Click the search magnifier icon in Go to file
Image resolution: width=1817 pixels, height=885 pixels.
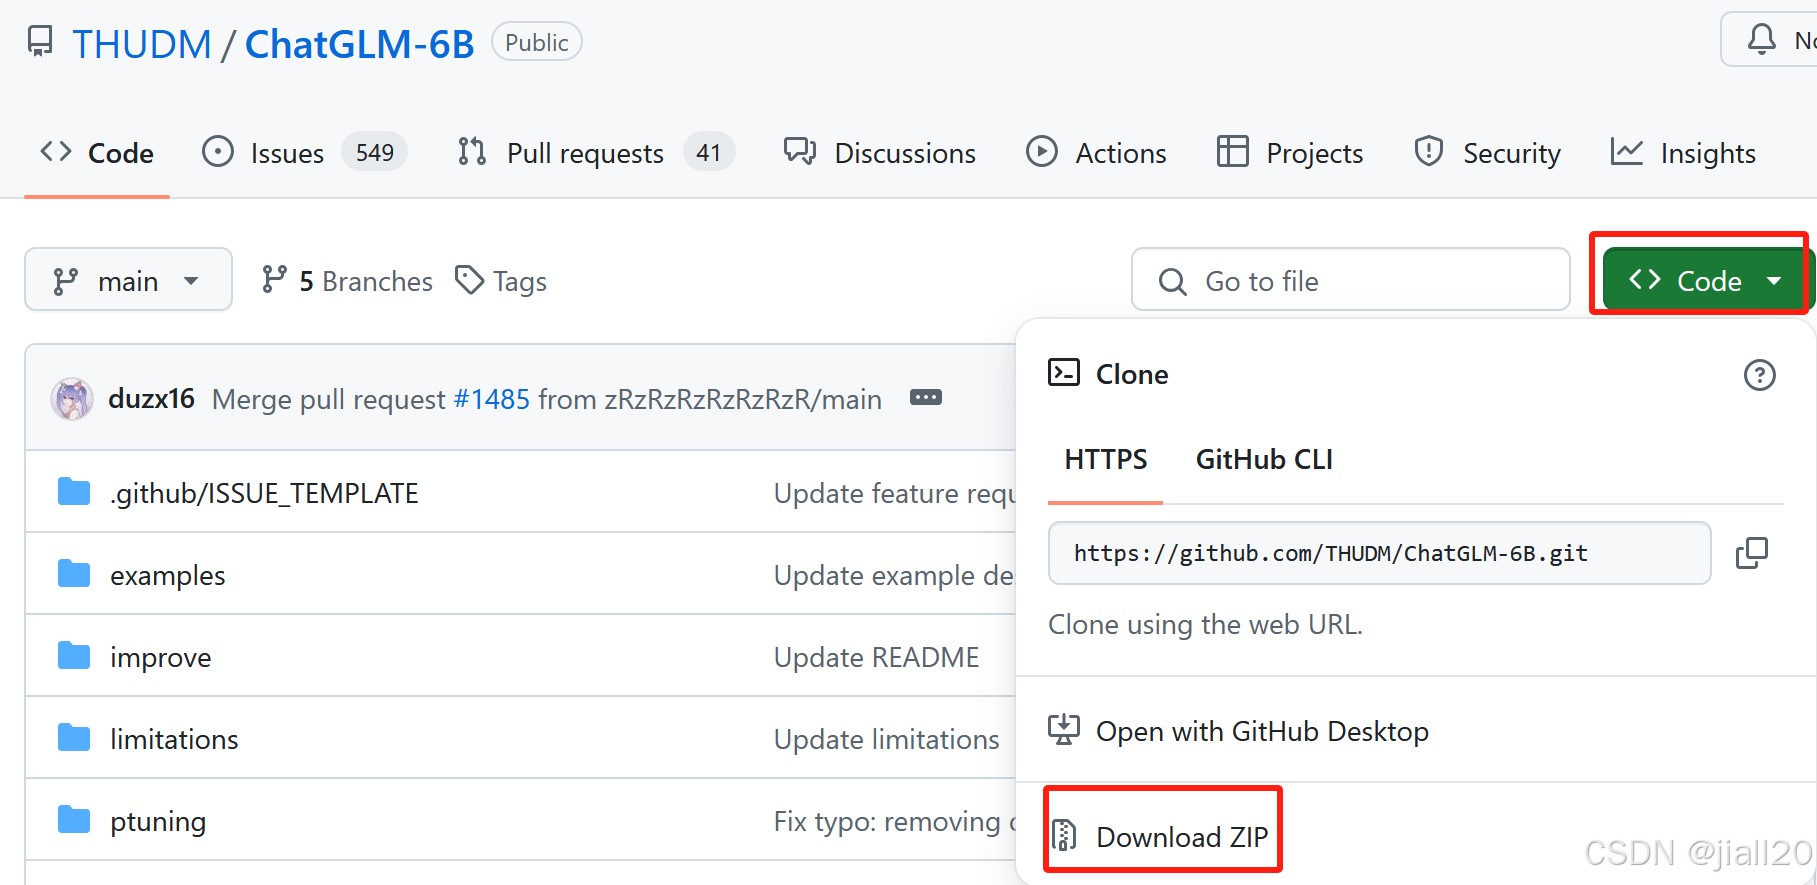click(1172, 282)
